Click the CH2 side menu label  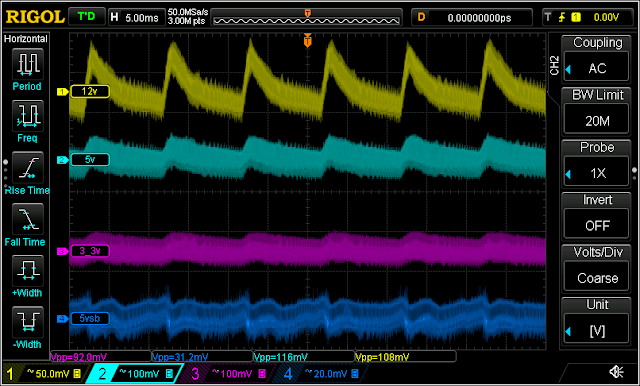tap(554, 65)
